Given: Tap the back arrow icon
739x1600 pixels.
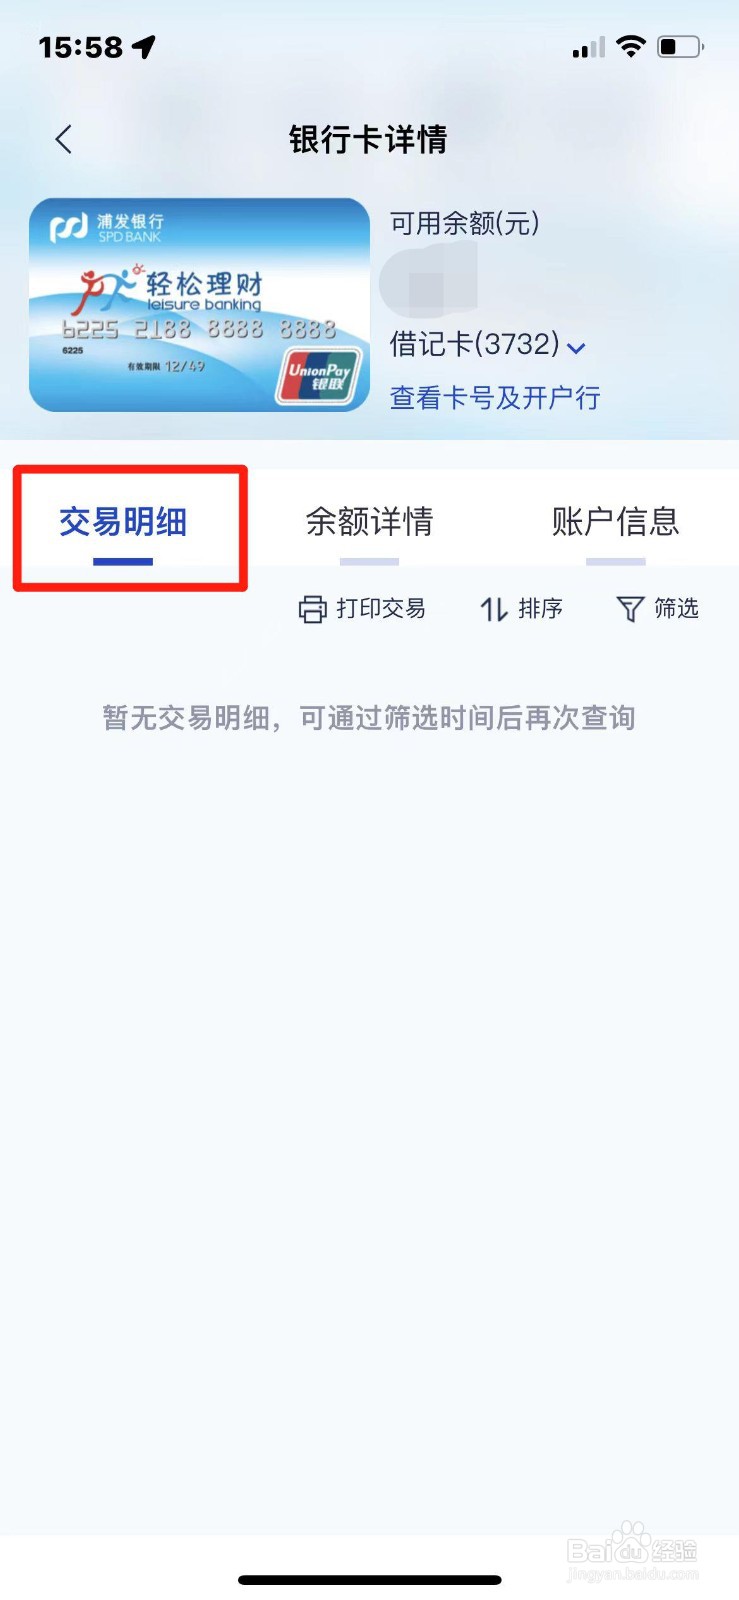Looking at the screenshot, I should point(64,139).
